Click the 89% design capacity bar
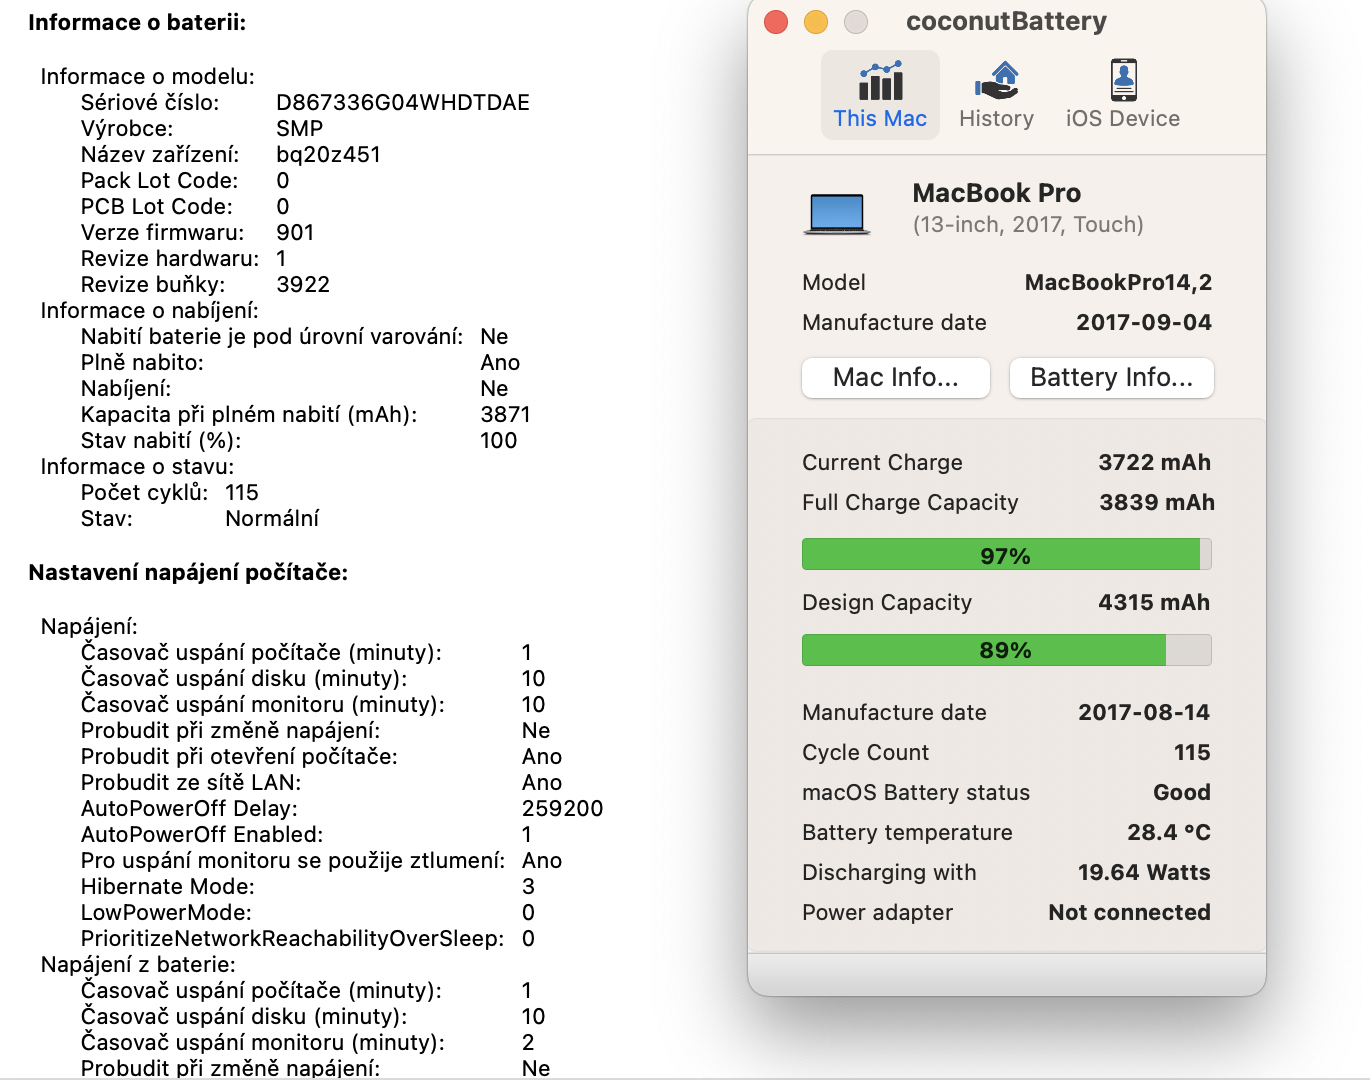Screen dimensions: 1370x1080 [1007, 650]
